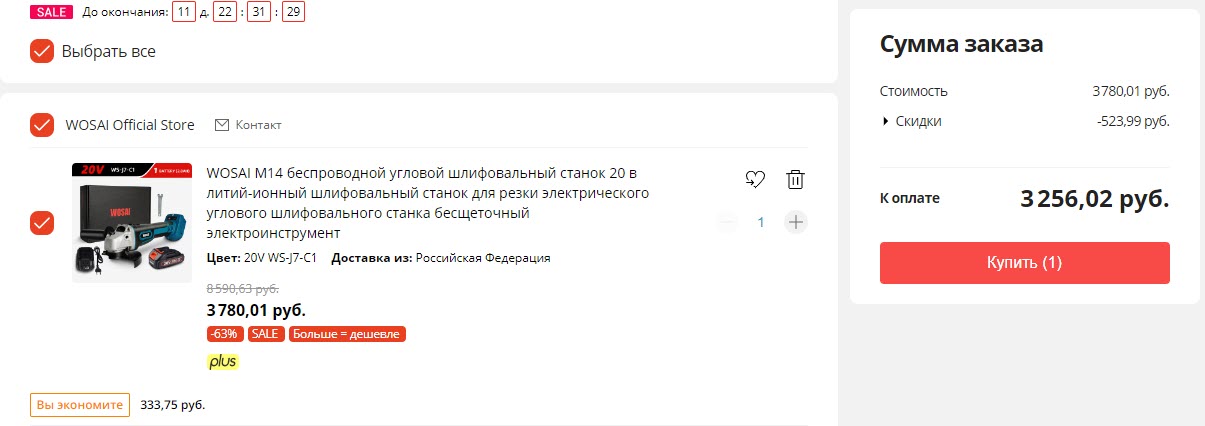1205x426 pixels.
Task: Click the -63% discount badge
Action: tap(223, 334)
